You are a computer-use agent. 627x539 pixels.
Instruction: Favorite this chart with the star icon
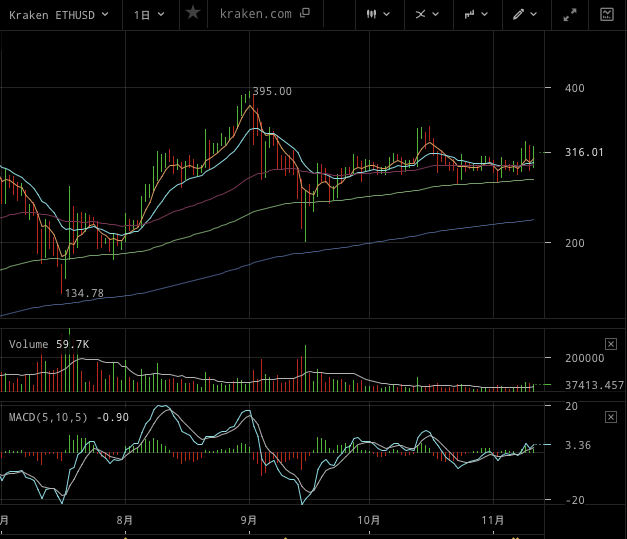tap(193, 13)
